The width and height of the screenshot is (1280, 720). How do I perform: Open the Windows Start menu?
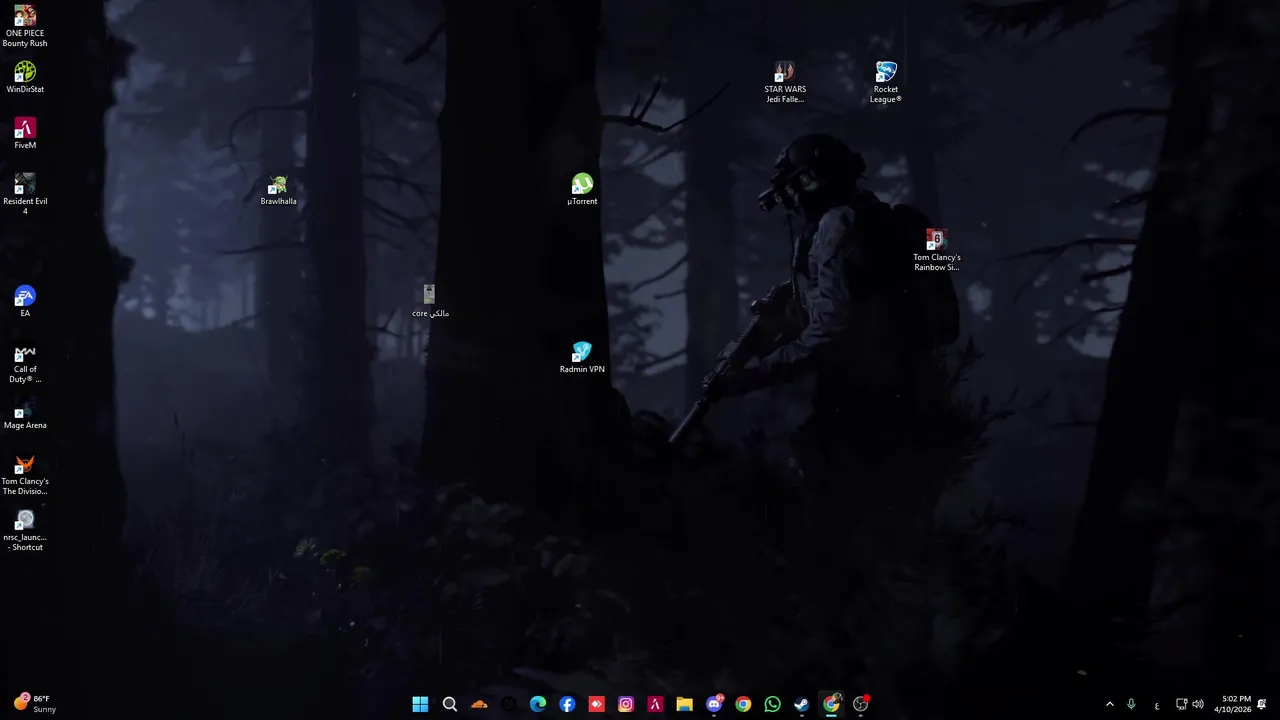(420, 704)
